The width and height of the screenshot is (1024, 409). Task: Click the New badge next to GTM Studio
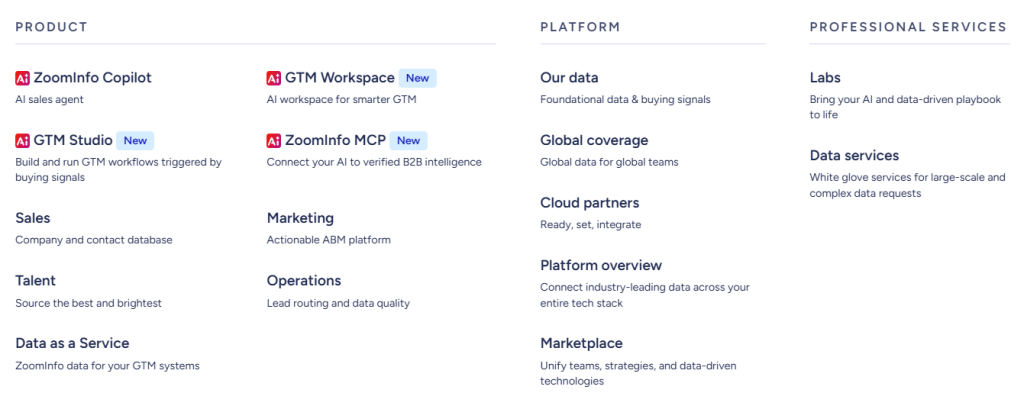pos(135,140)
